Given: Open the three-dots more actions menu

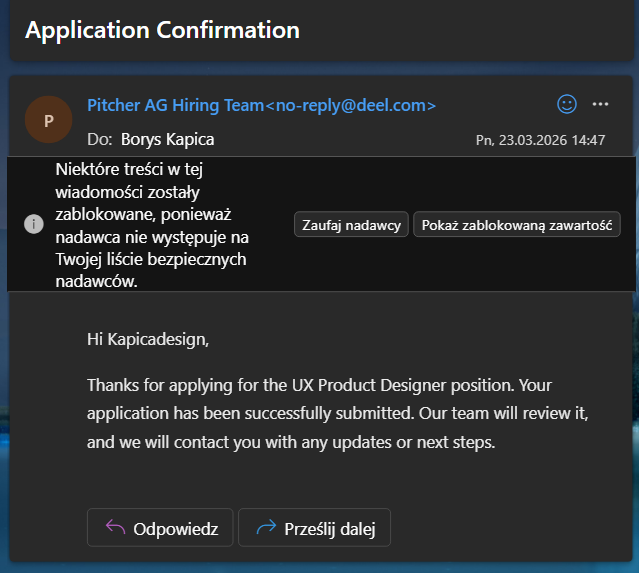Looking at the screenshot, I should pos(600,104).
